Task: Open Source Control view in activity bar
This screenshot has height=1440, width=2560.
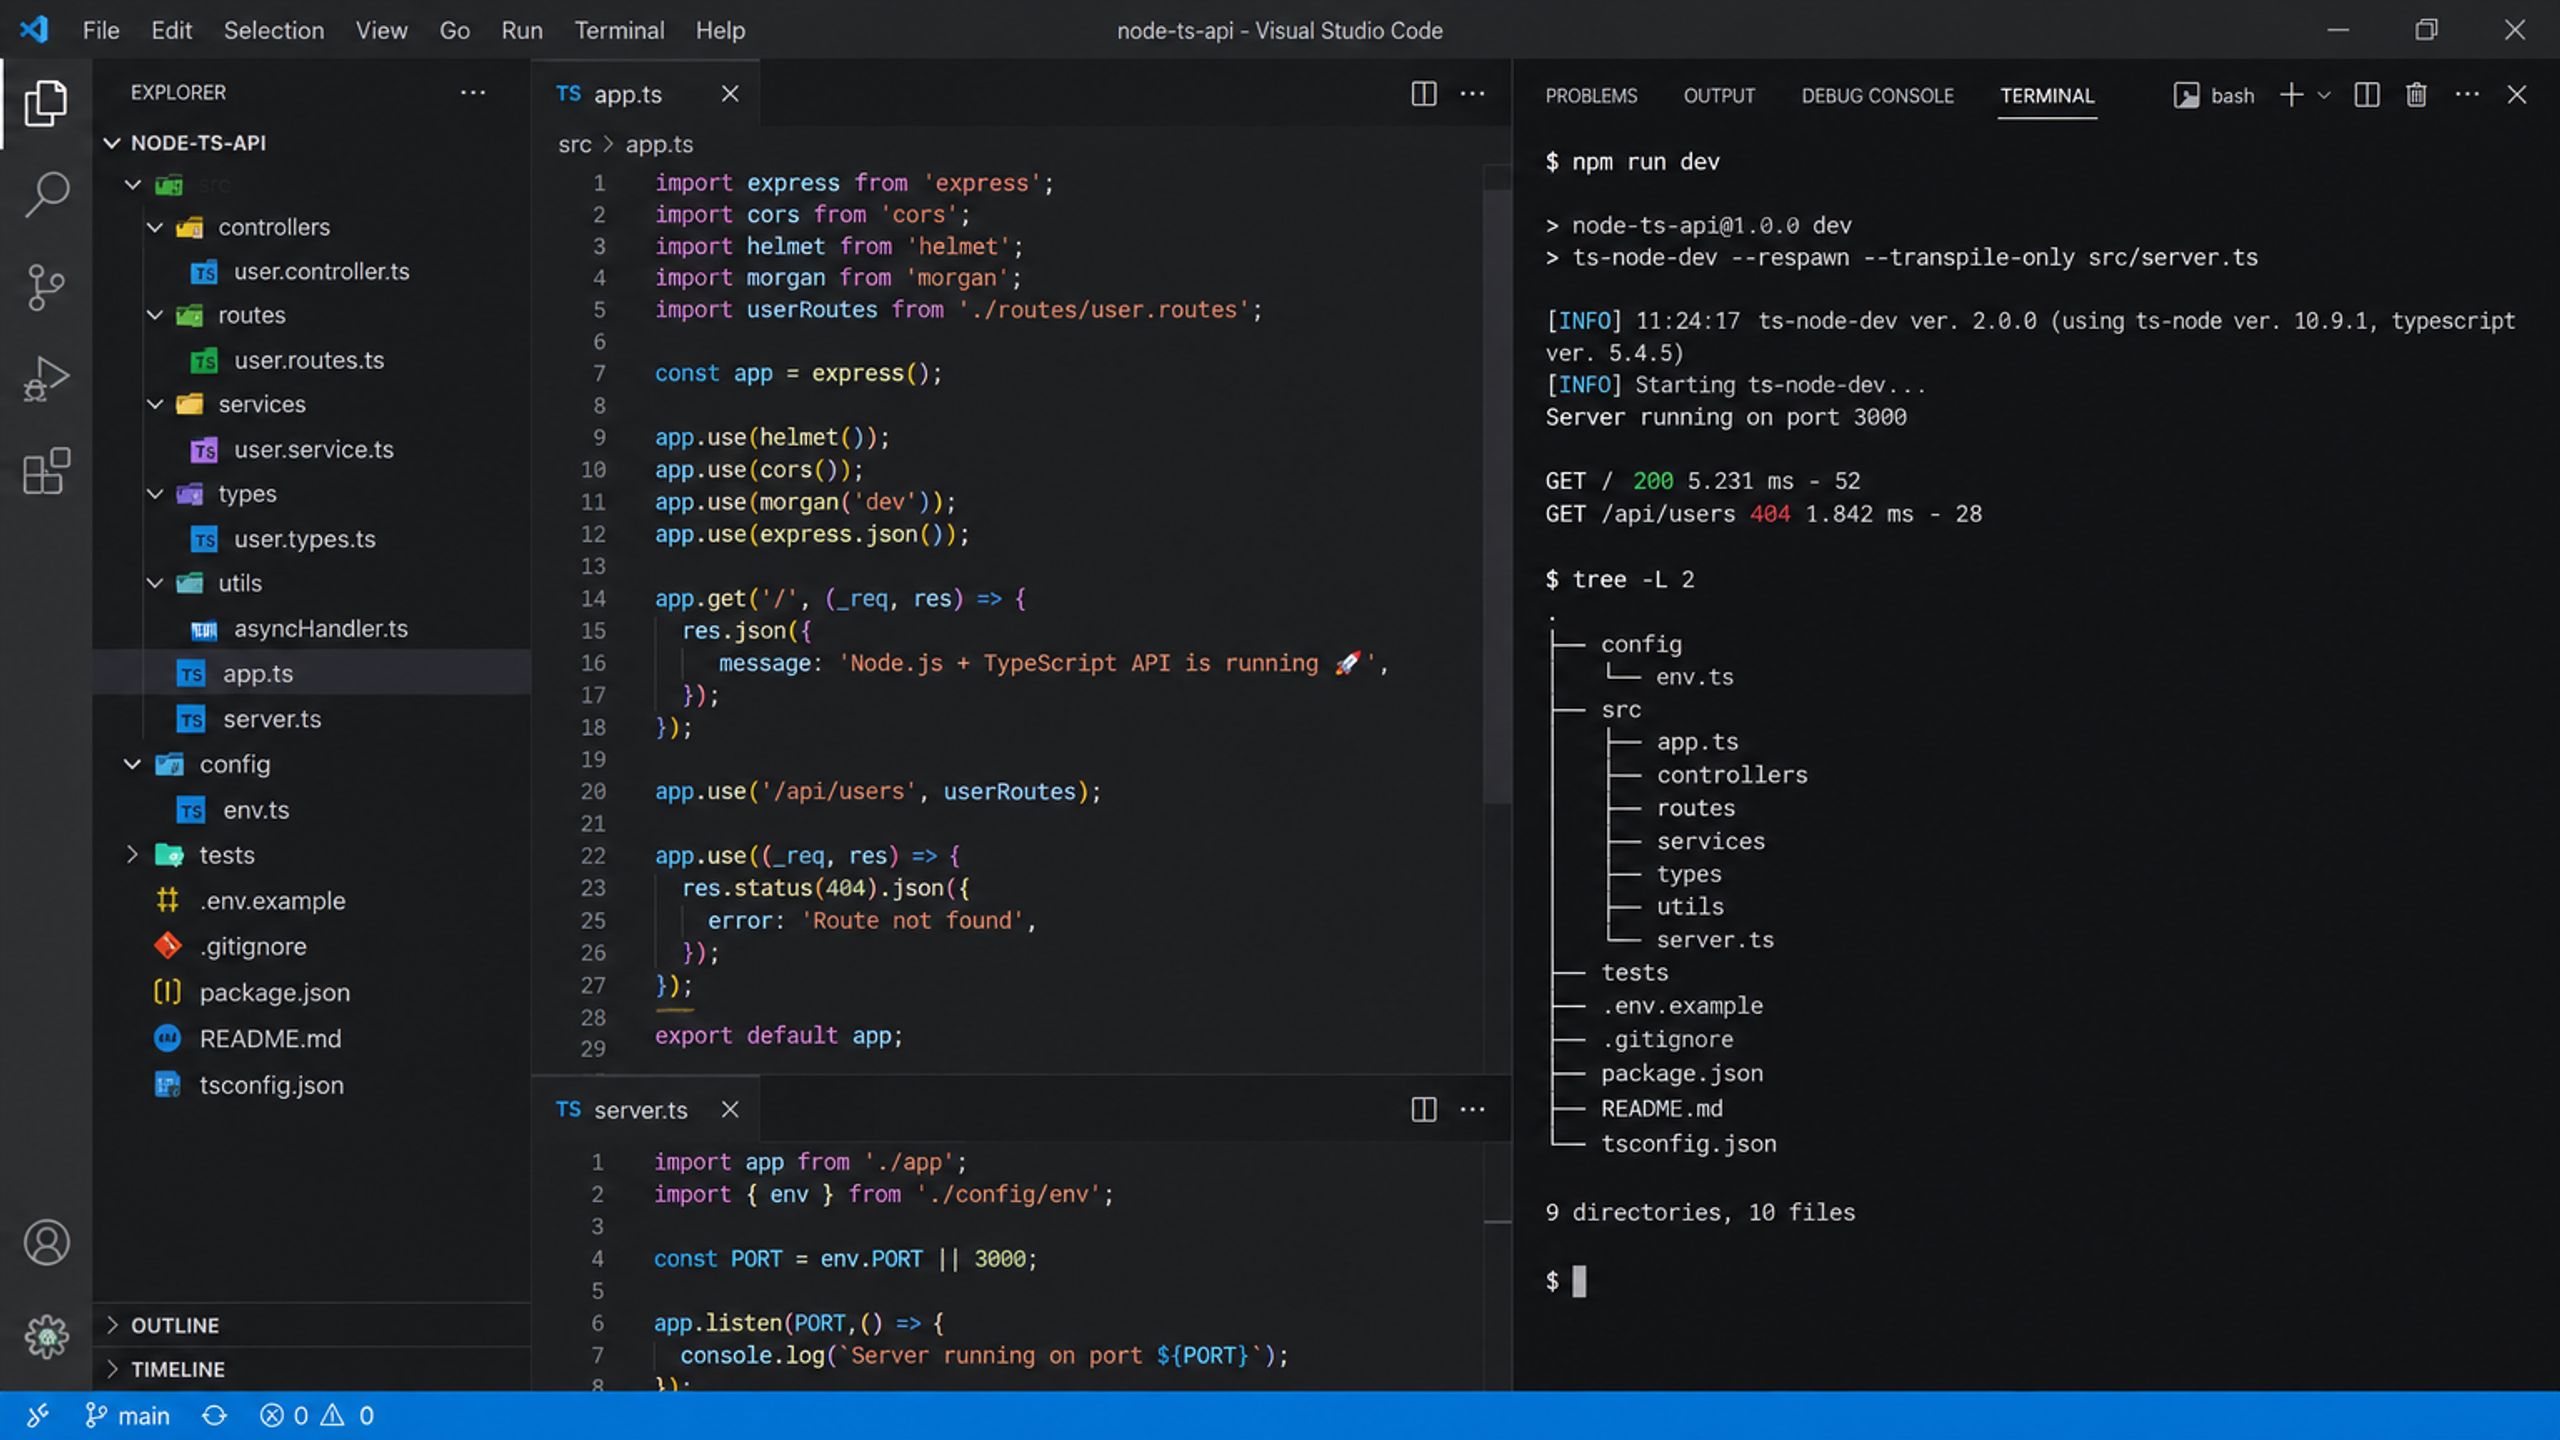Action: click(46, 287)
